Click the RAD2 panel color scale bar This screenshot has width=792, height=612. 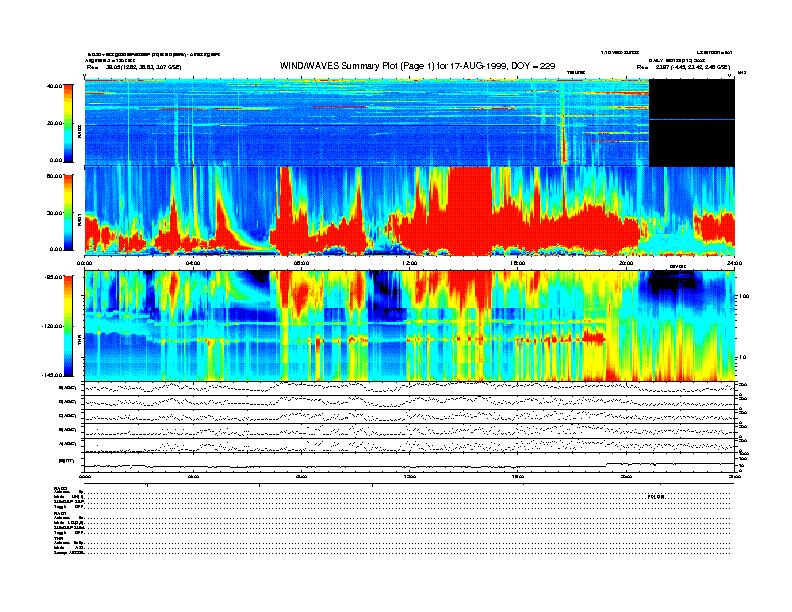(69, 123)
